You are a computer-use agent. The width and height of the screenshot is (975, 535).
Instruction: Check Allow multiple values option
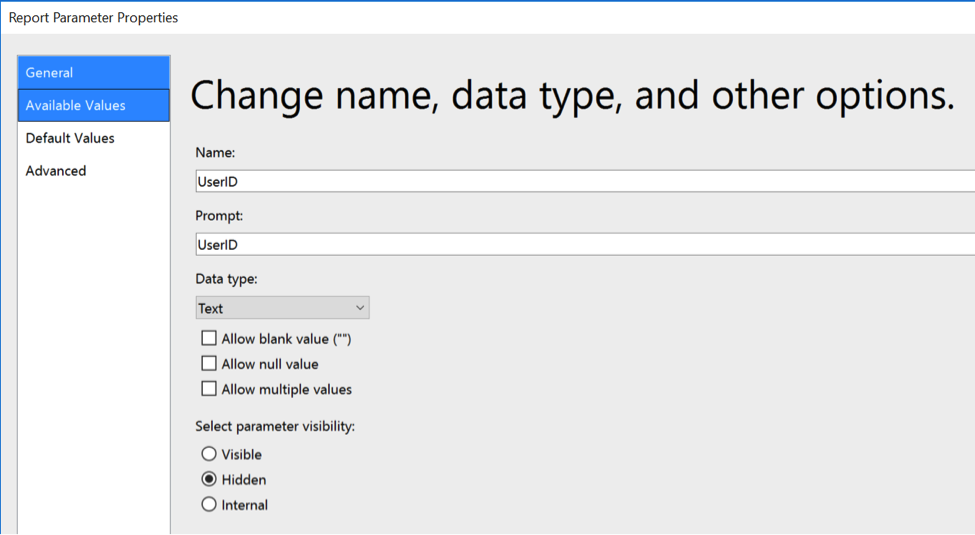[x=209, y=389]
